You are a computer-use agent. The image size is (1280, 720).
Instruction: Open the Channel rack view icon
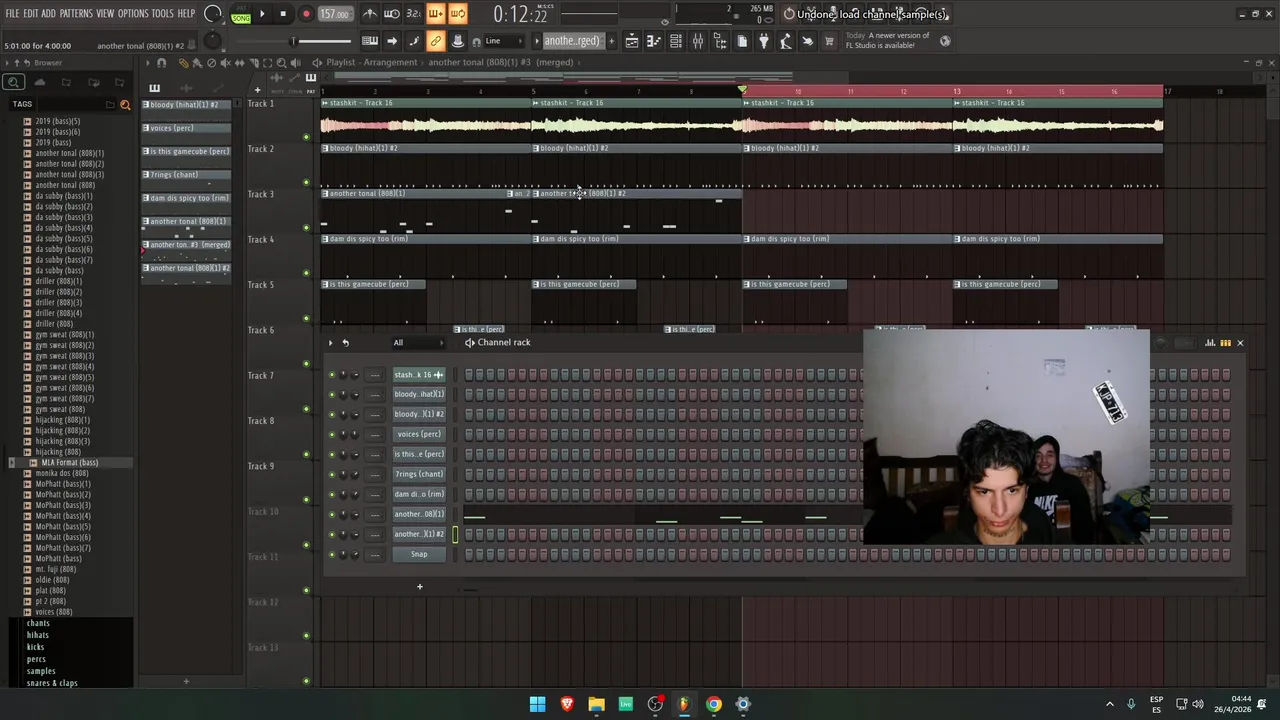tap(676, 41)
